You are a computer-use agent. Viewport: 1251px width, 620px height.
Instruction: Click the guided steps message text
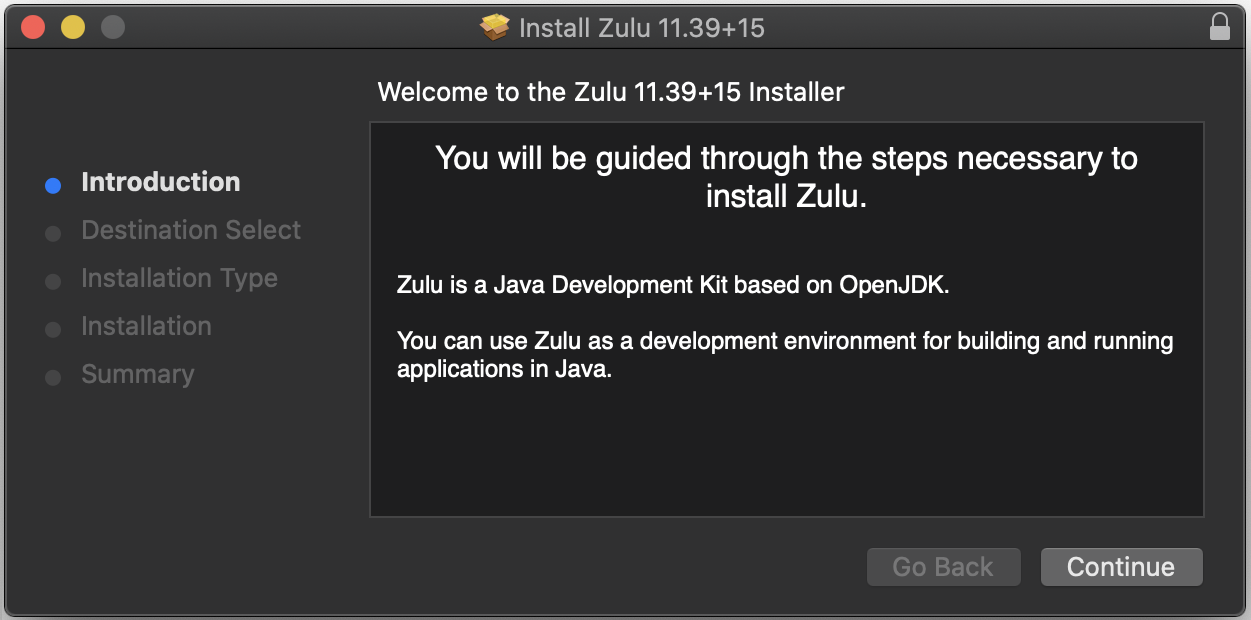point(784,177)
